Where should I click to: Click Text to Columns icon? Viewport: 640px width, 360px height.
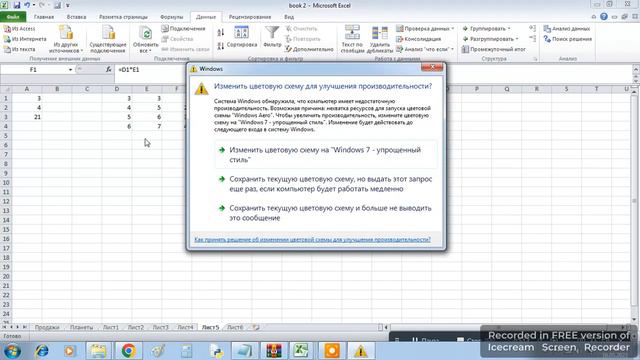352,39
